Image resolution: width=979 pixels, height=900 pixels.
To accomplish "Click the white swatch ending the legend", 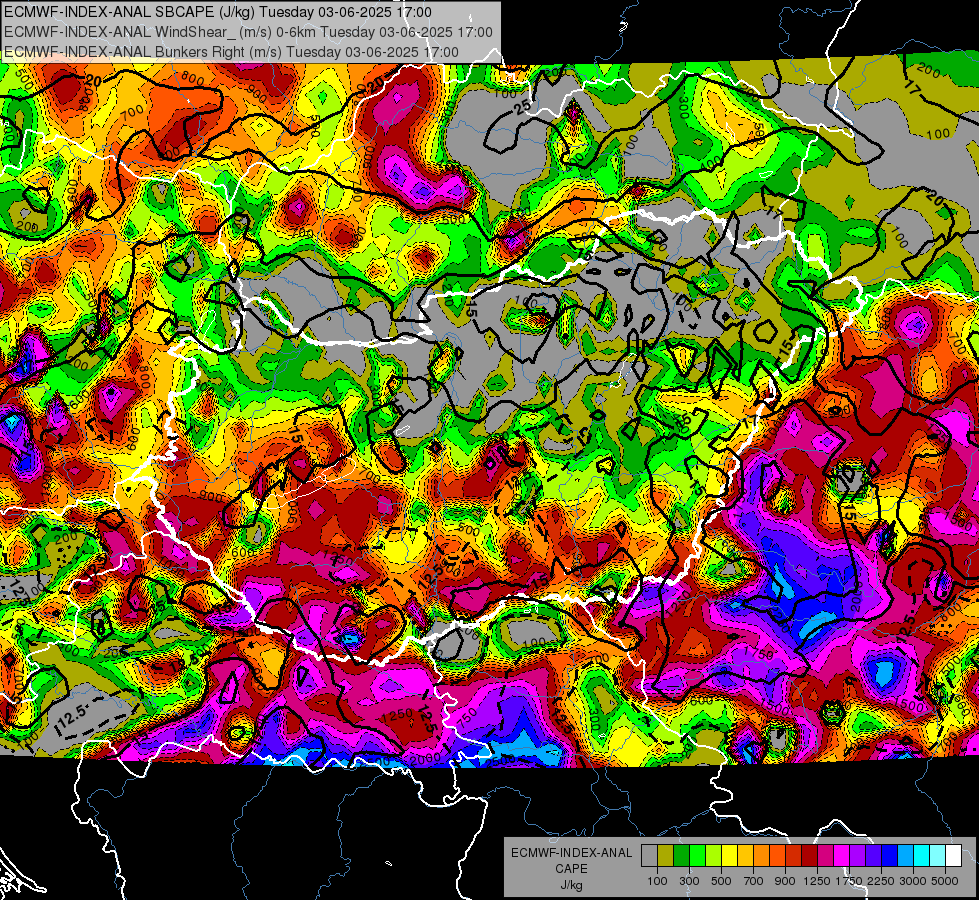I will pos(953,856).
